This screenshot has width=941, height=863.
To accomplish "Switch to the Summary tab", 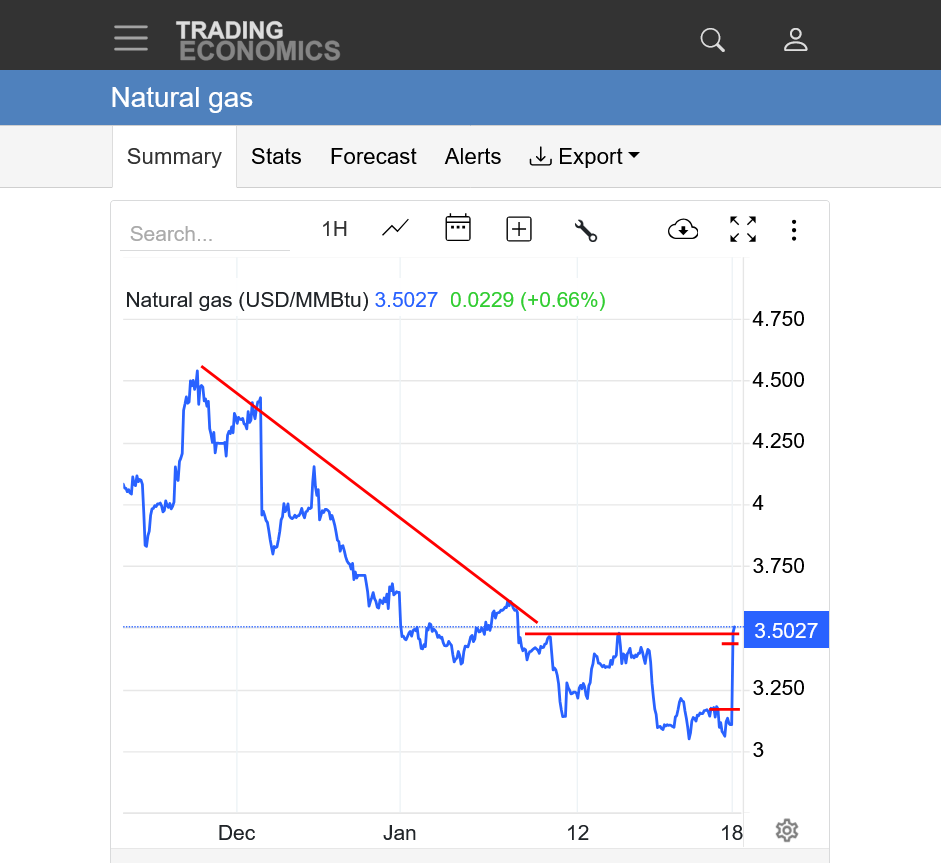I will pyautogui.click(x=174, y=157).
